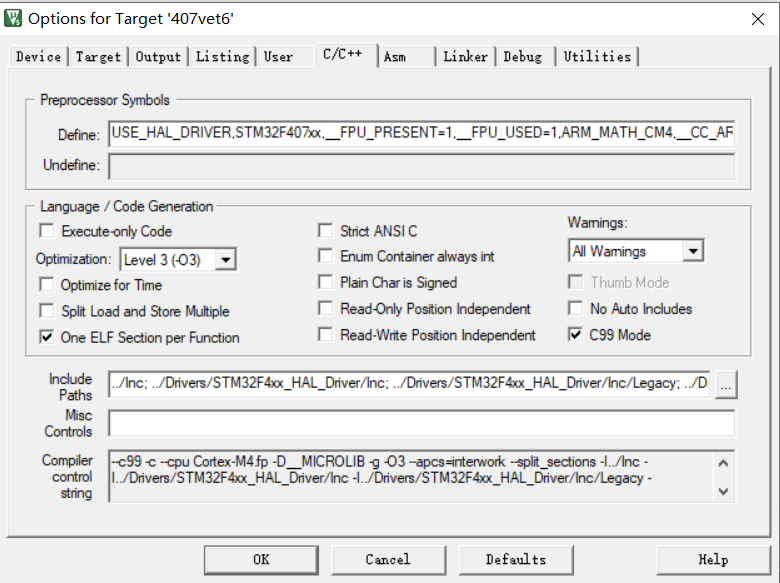
Task: Click the Include Paths field
Action: coord(409,384)
